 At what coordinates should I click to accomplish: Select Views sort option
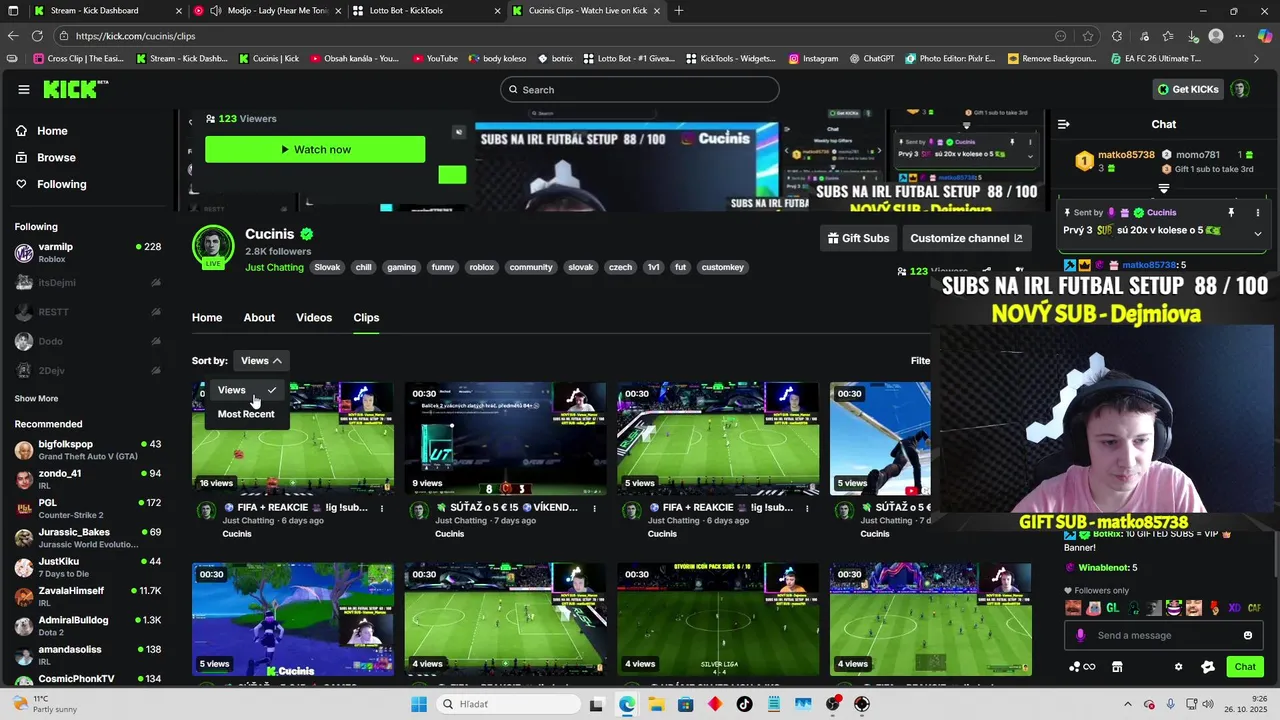[246, 390]
